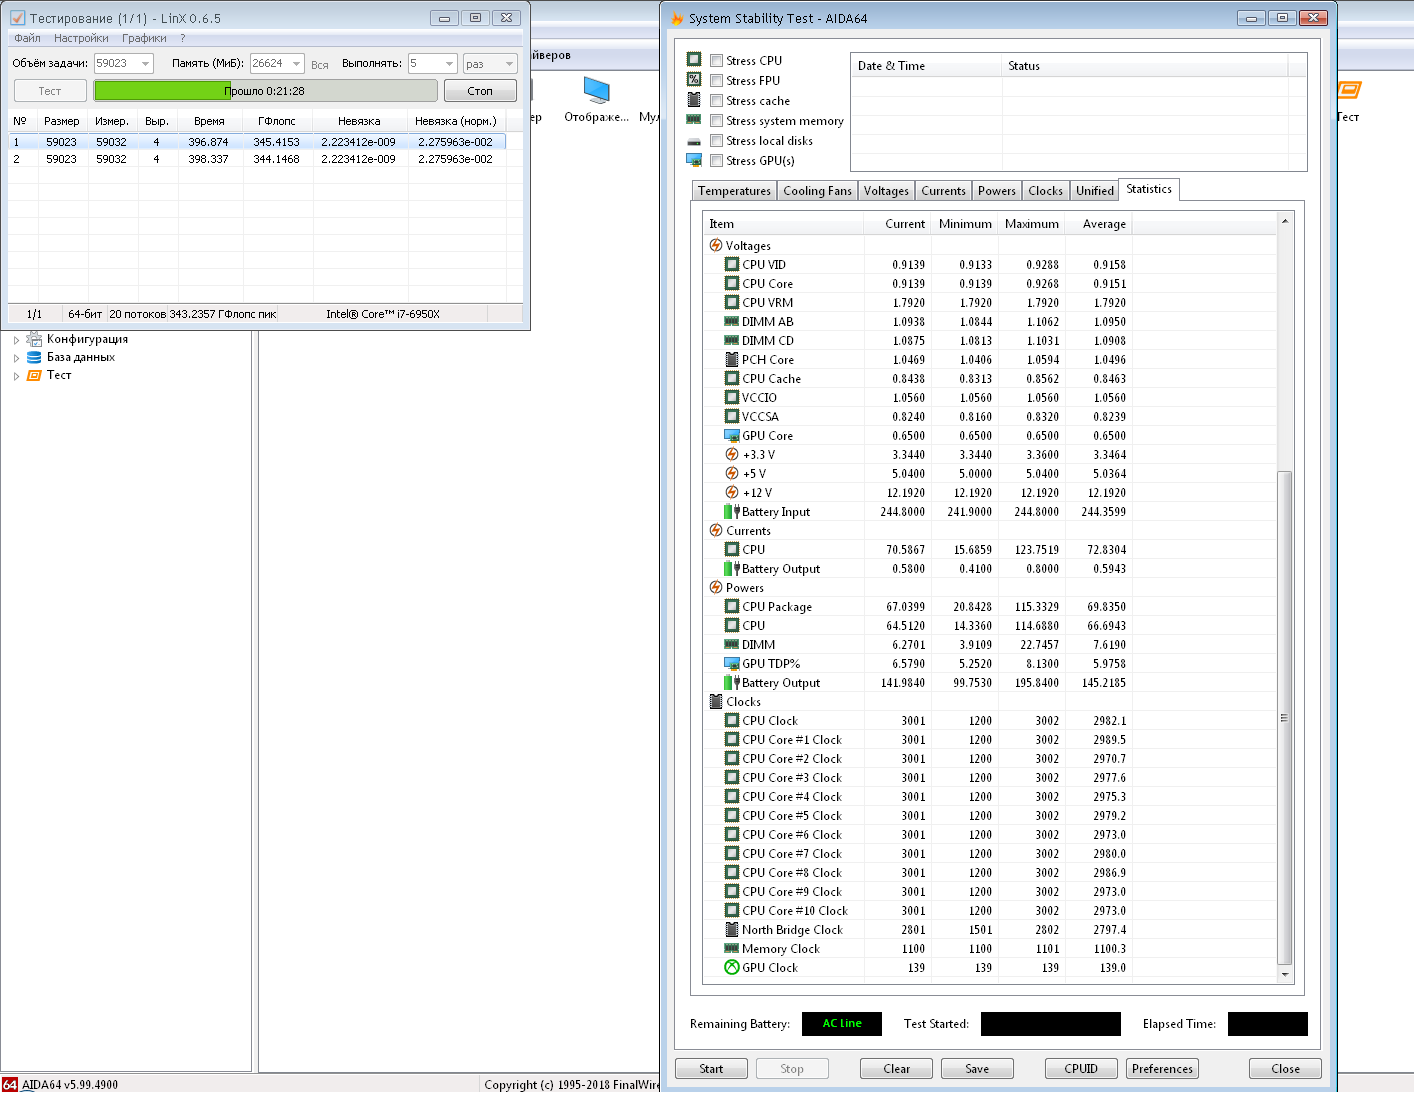Open the Настройки menu in LinX

click(81, 38)
